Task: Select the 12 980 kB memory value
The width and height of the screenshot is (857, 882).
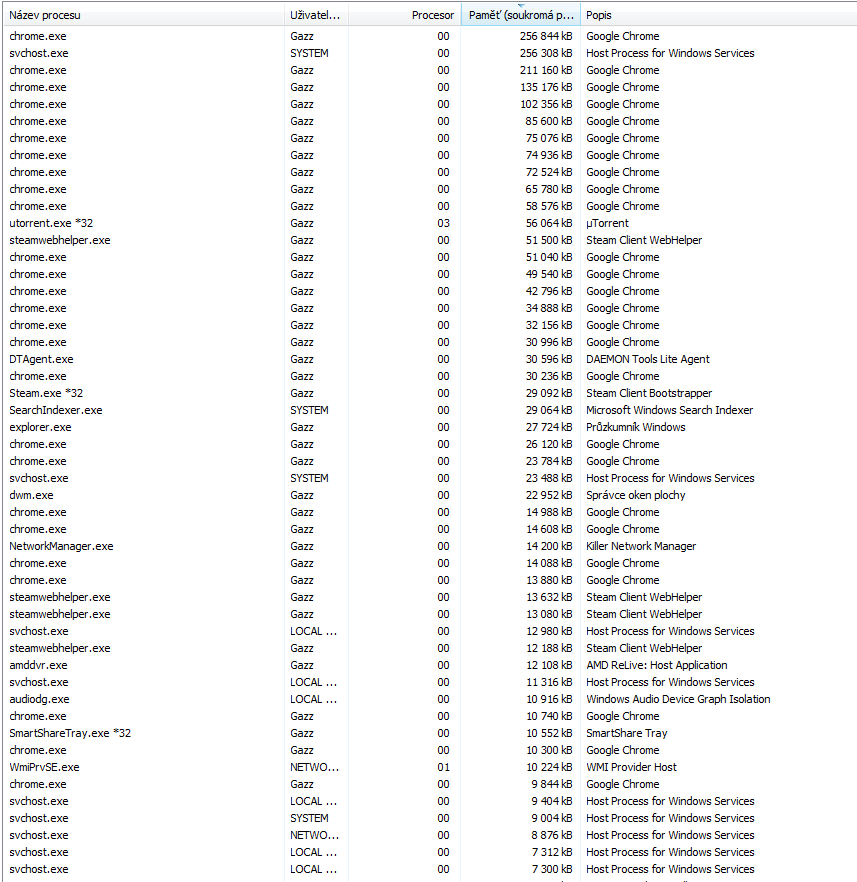Action: (549, 631)
